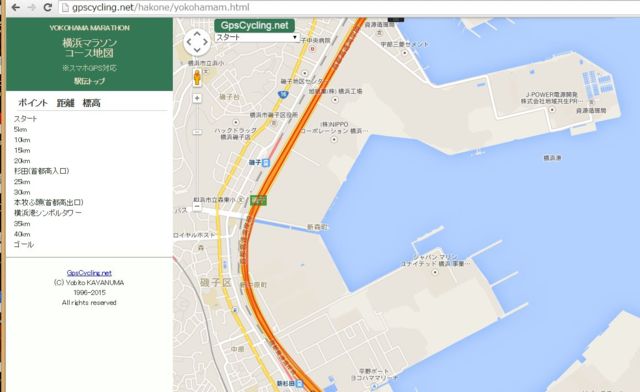Click the 駅伝トップ link in header
Viewport: 640px width, 392px height.
click(x=89, y=81)
